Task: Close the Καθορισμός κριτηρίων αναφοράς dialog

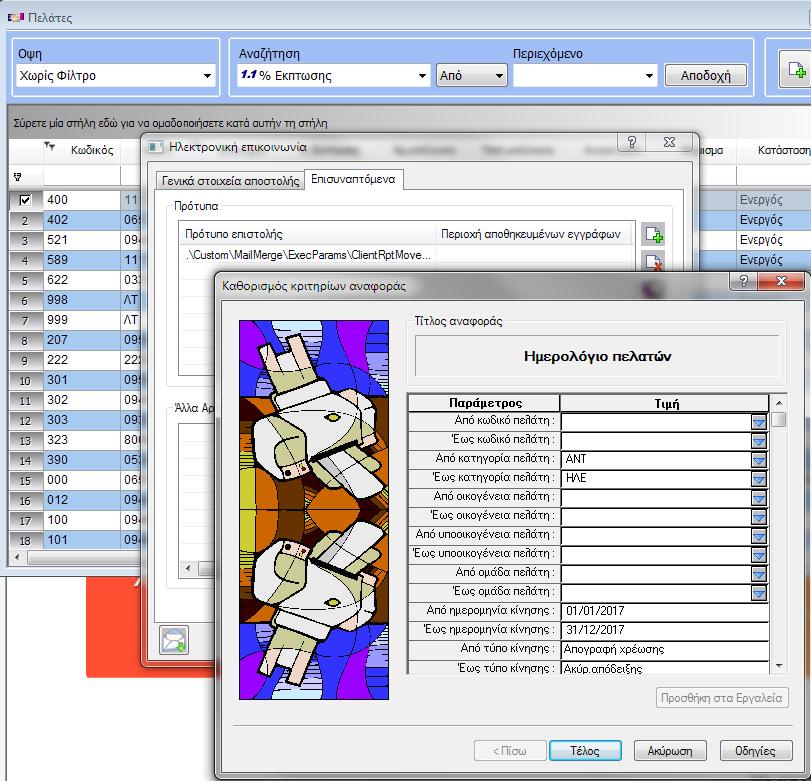Action: (780, 281)
